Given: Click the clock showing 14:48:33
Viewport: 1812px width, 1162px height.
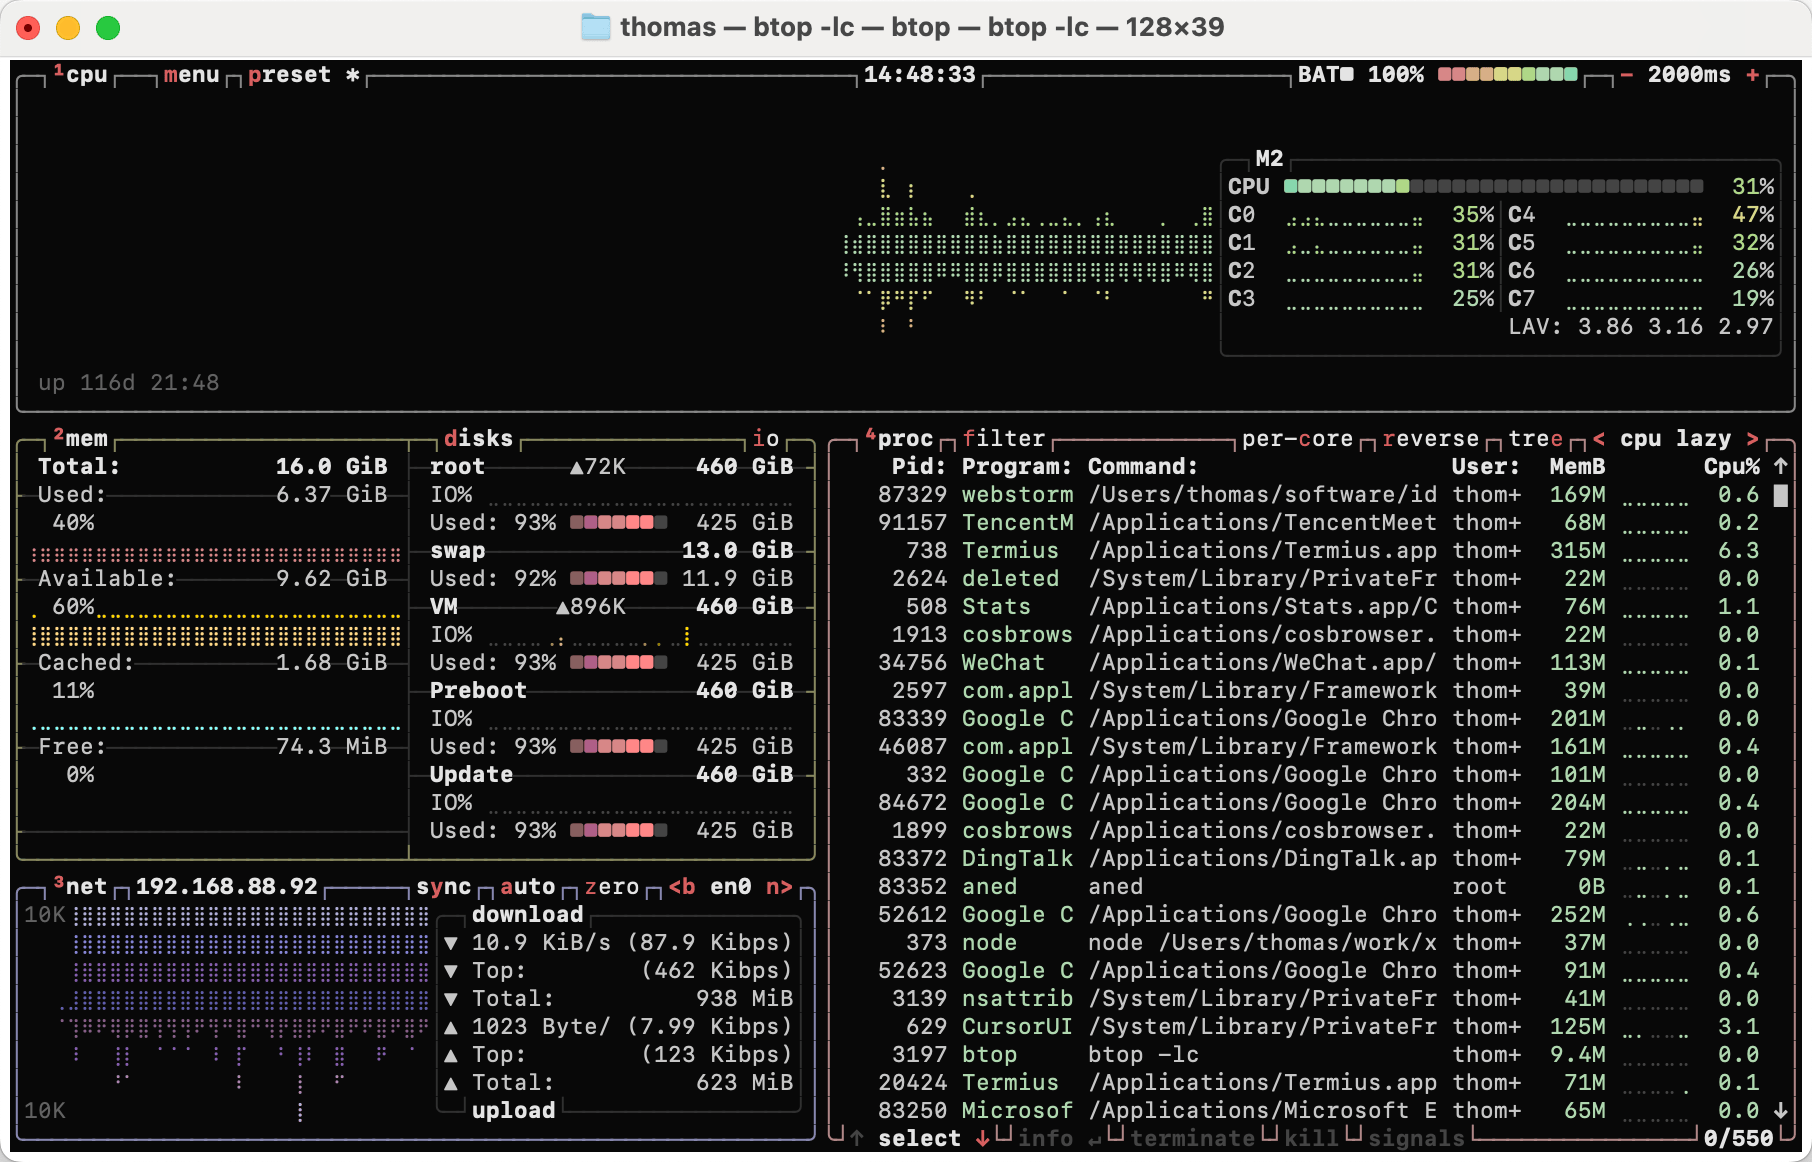Looking at the screenshot, I should 919,75.
